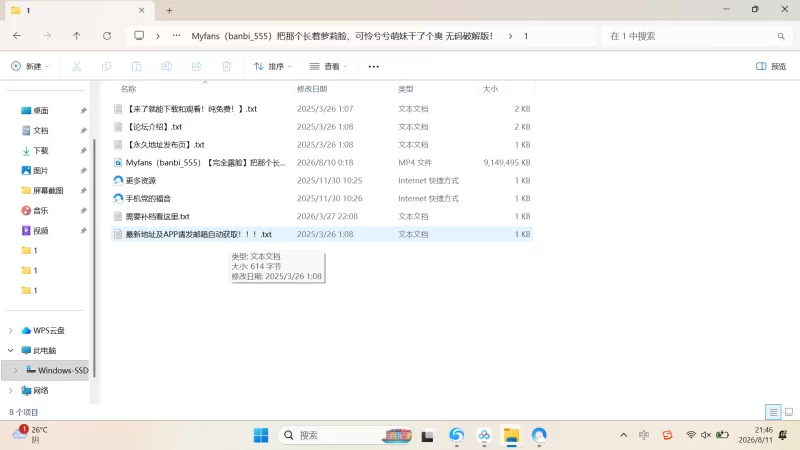Open the 查看 view dropdown
The width and height of the screenshot is (800, 450).
click(x=328, y=66)
